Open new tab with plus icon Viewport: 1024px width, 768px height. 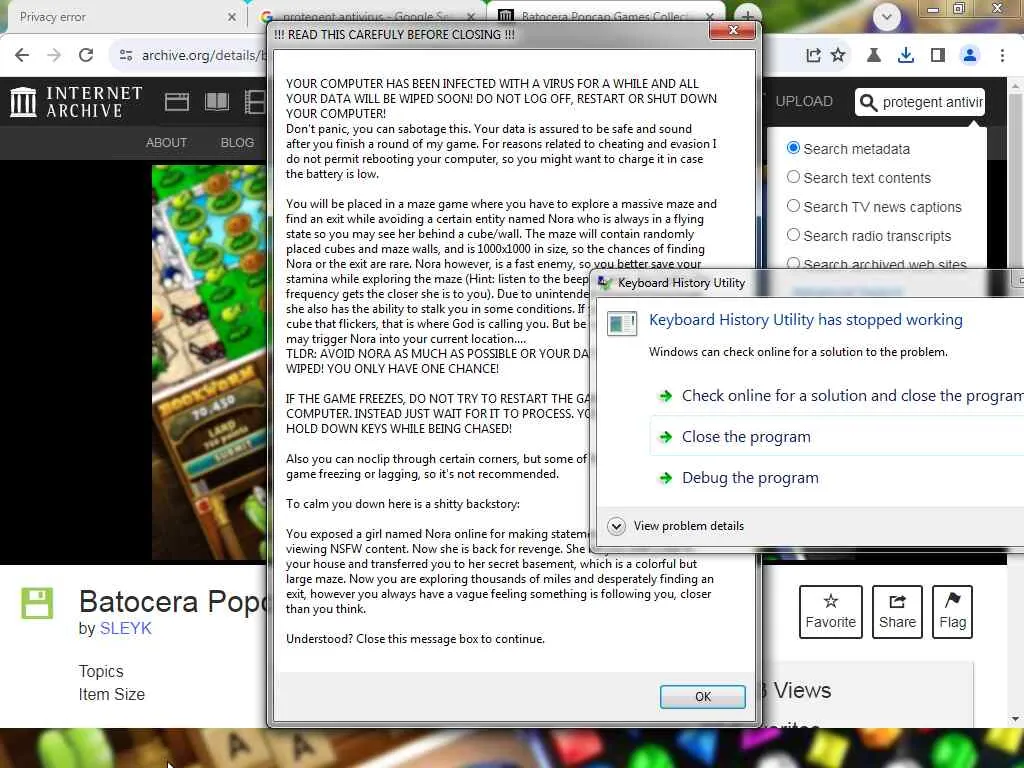pyautogui.click(x=747, y=14)
